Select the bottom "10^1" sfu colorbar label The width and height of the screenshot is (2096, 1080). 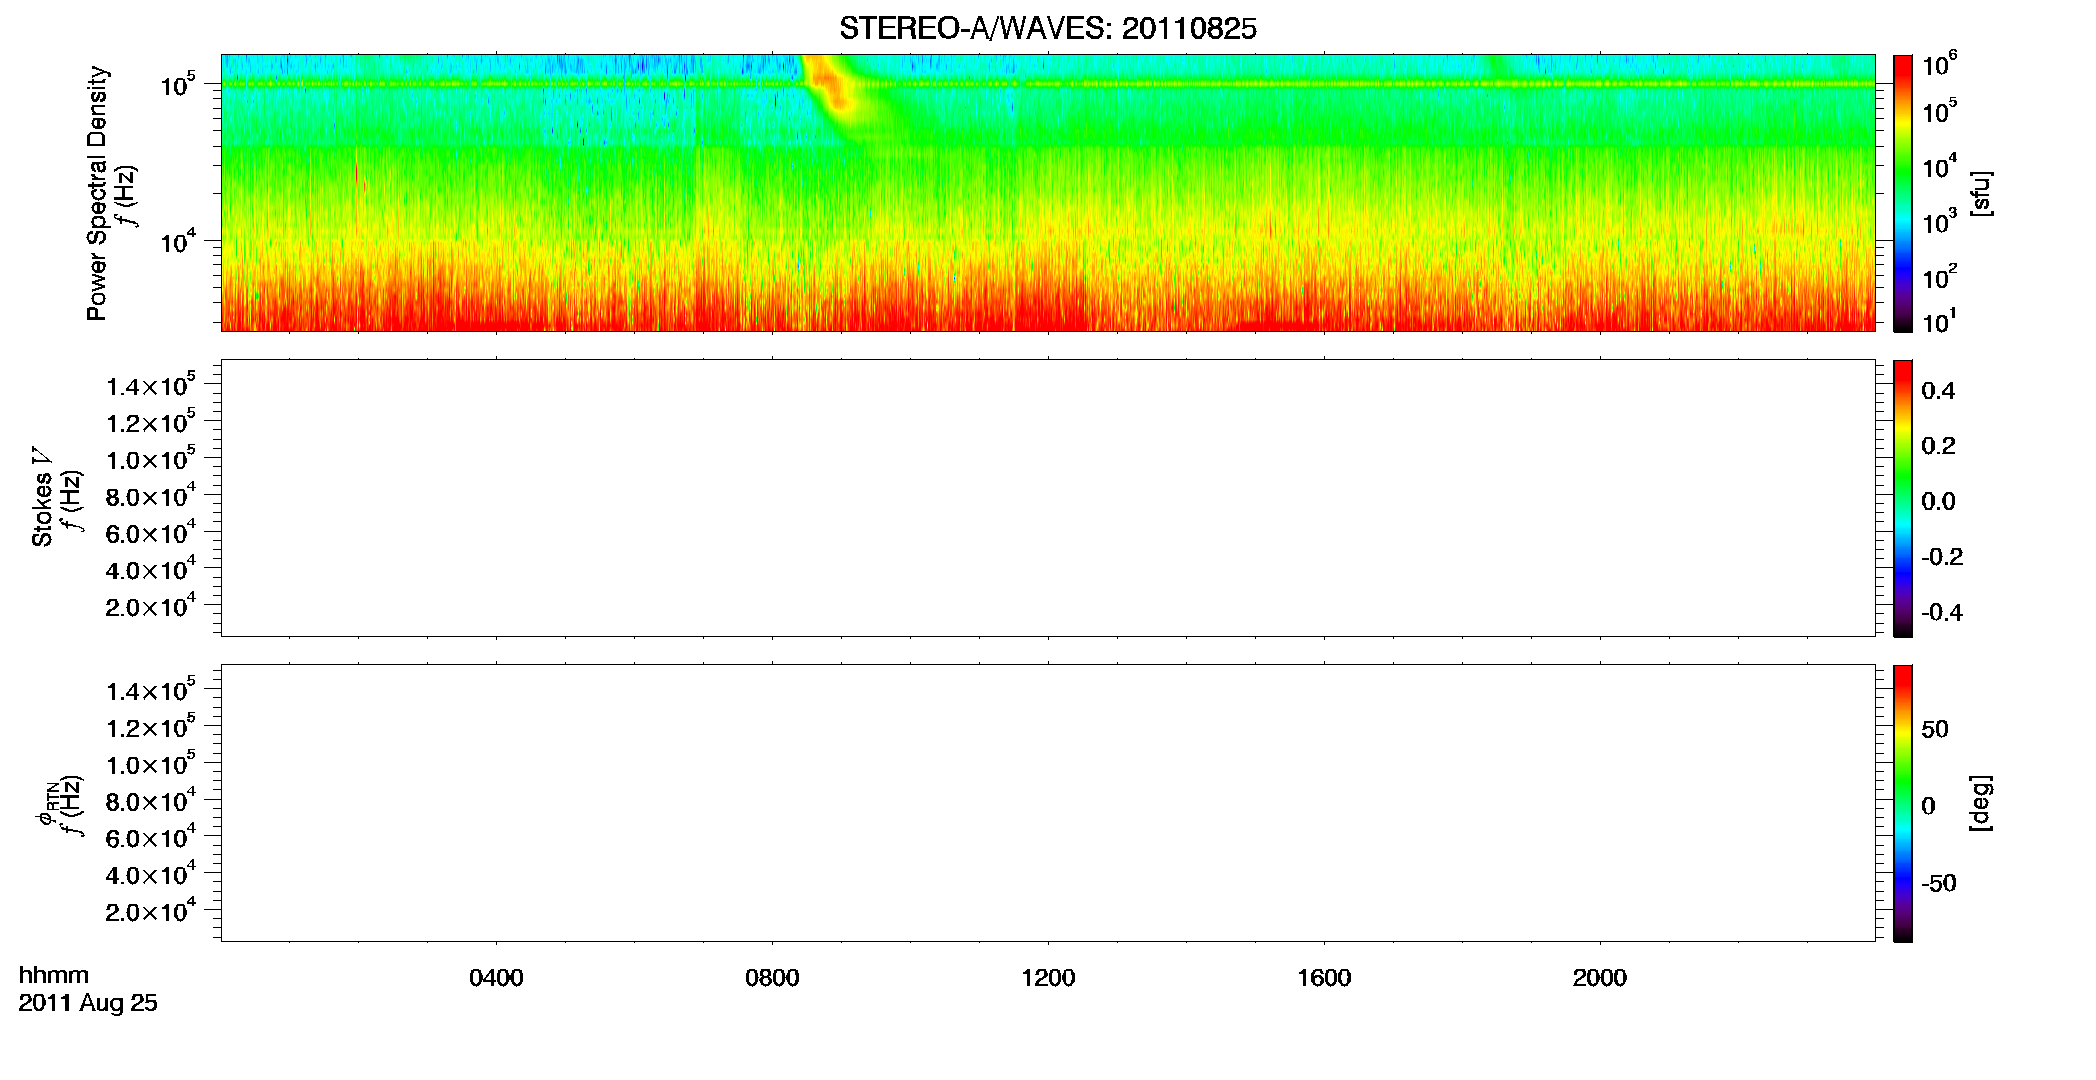point(1939,321)
